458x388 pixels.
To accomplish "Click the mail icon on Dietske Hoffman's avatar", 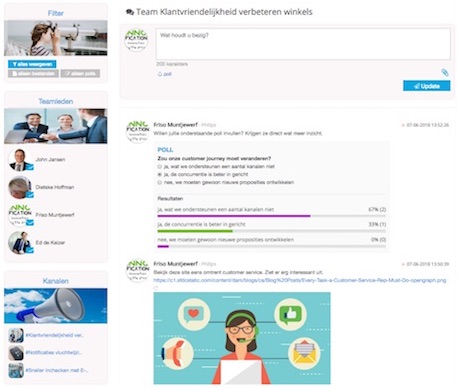I will tap(30, 195).
